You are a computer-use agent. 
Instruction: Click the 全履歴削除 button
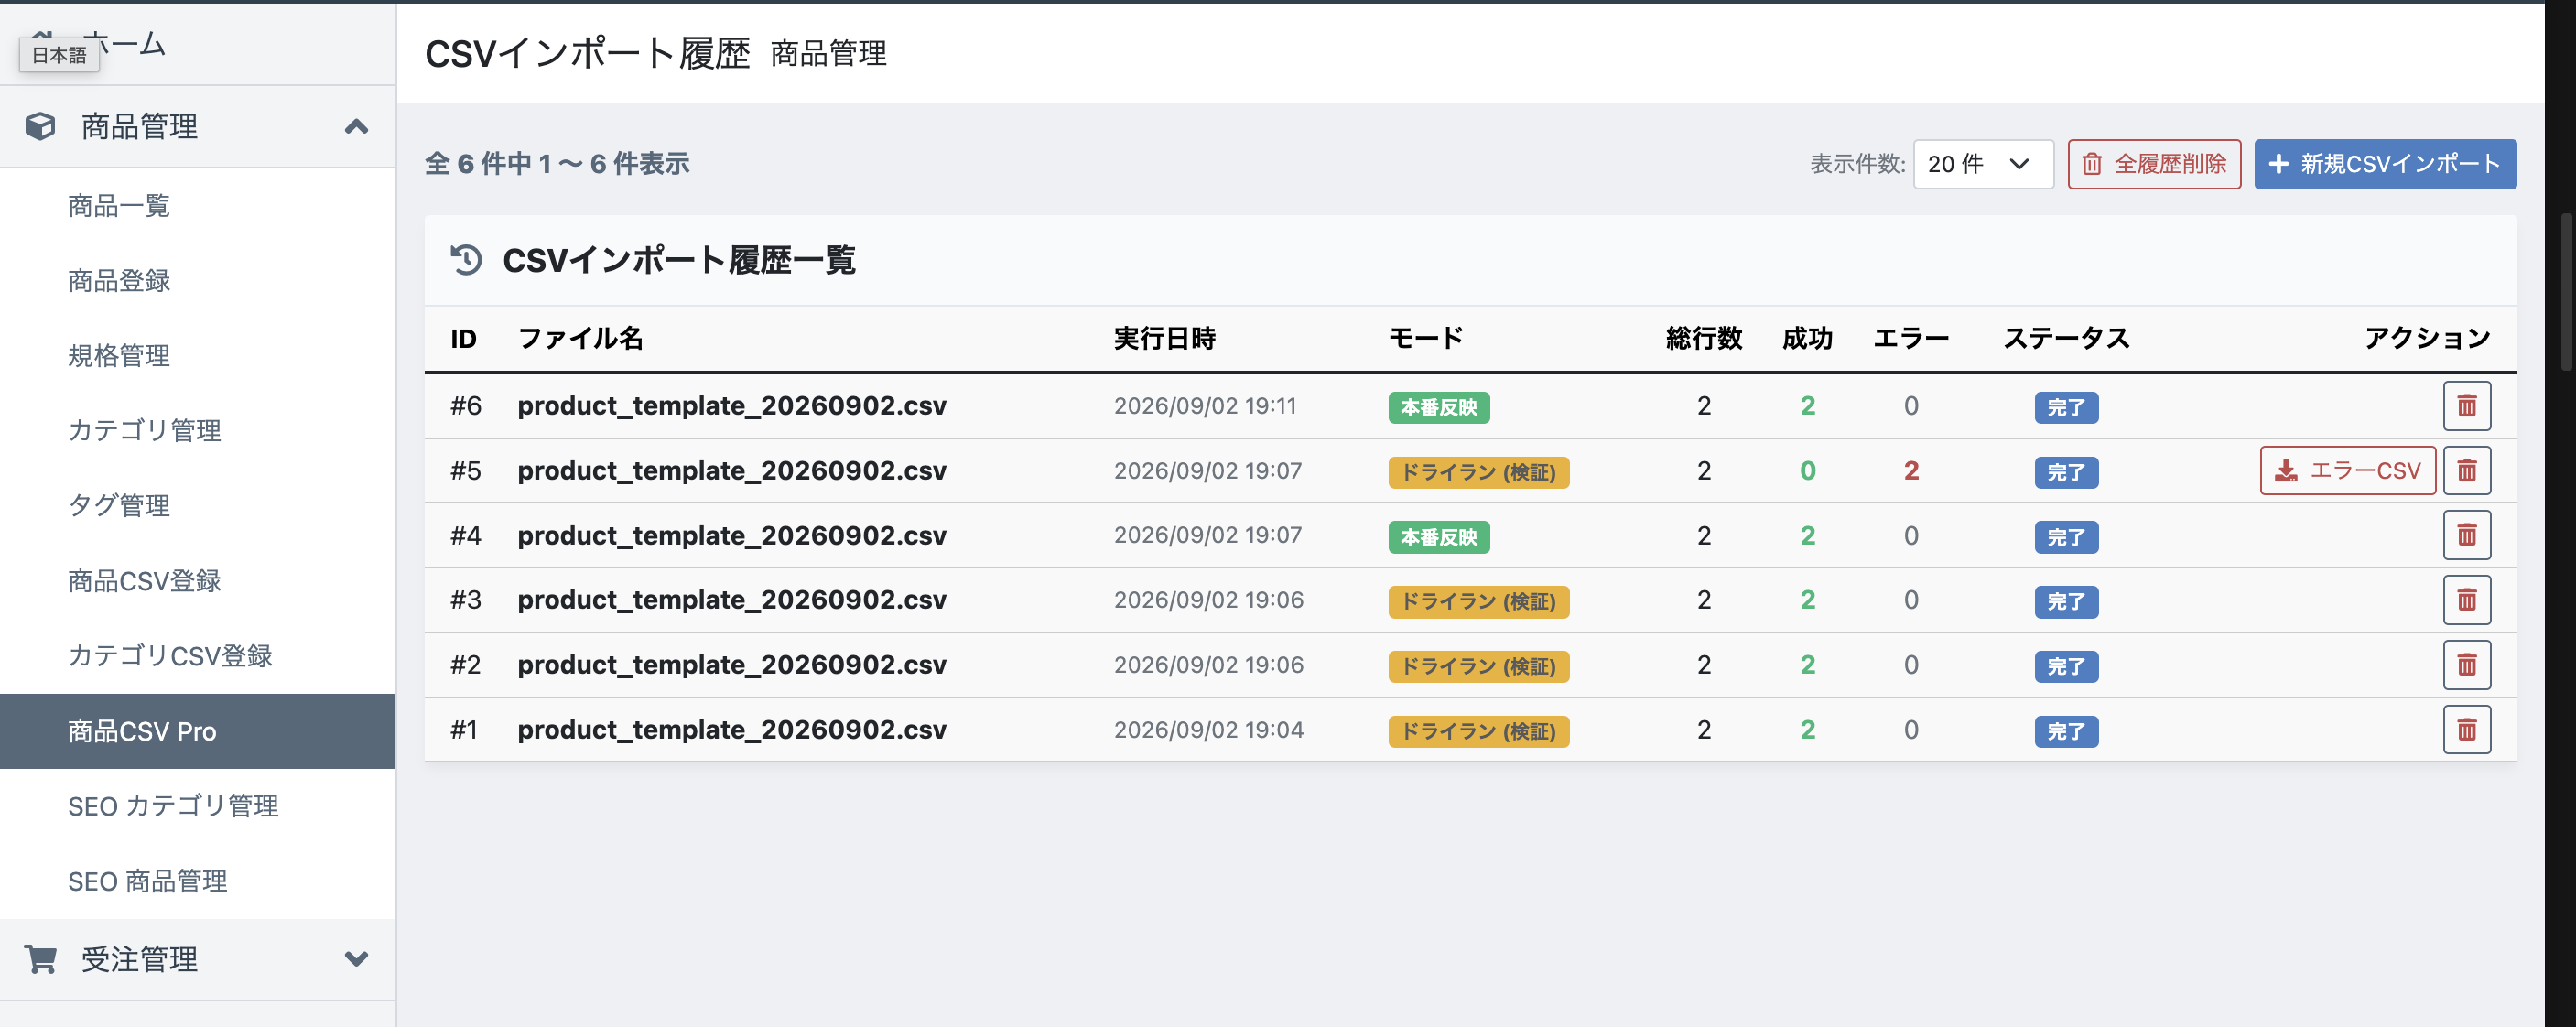(x=2154, y=164)
